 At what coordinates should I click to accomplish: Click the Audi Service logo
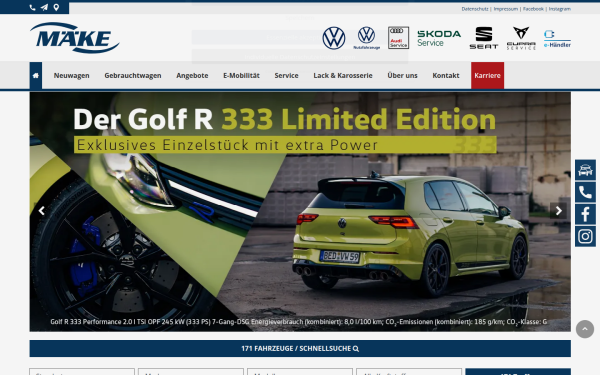click(398, 38)
